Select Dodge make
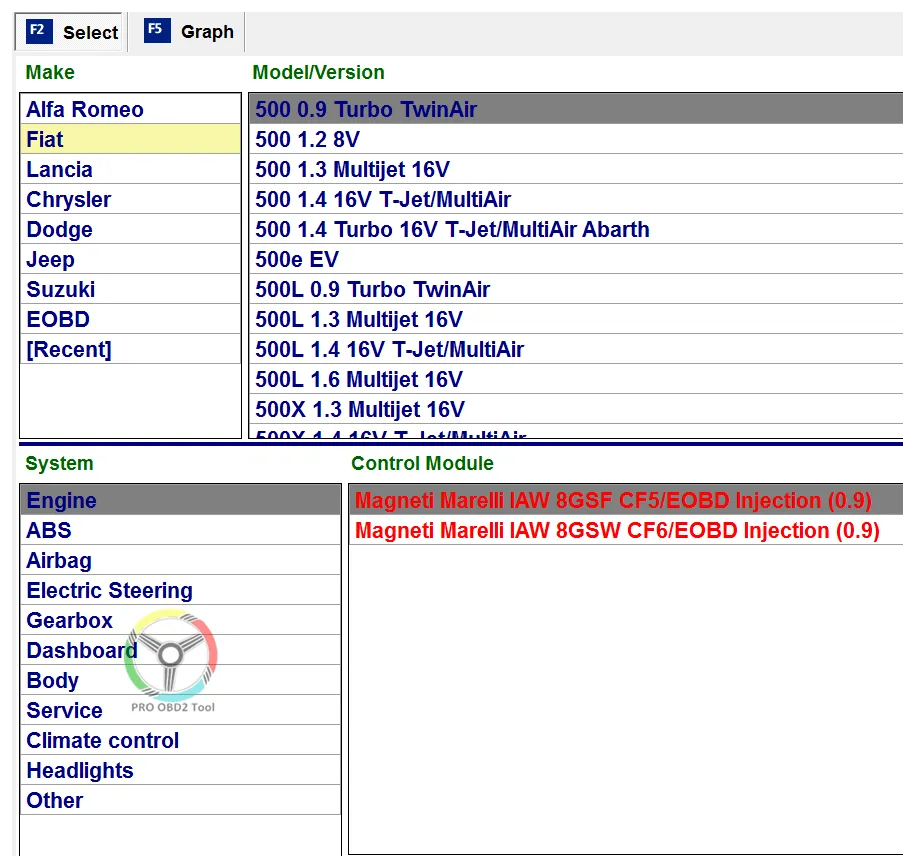Screen dimensions: 903x856 (x=130, y=229)
